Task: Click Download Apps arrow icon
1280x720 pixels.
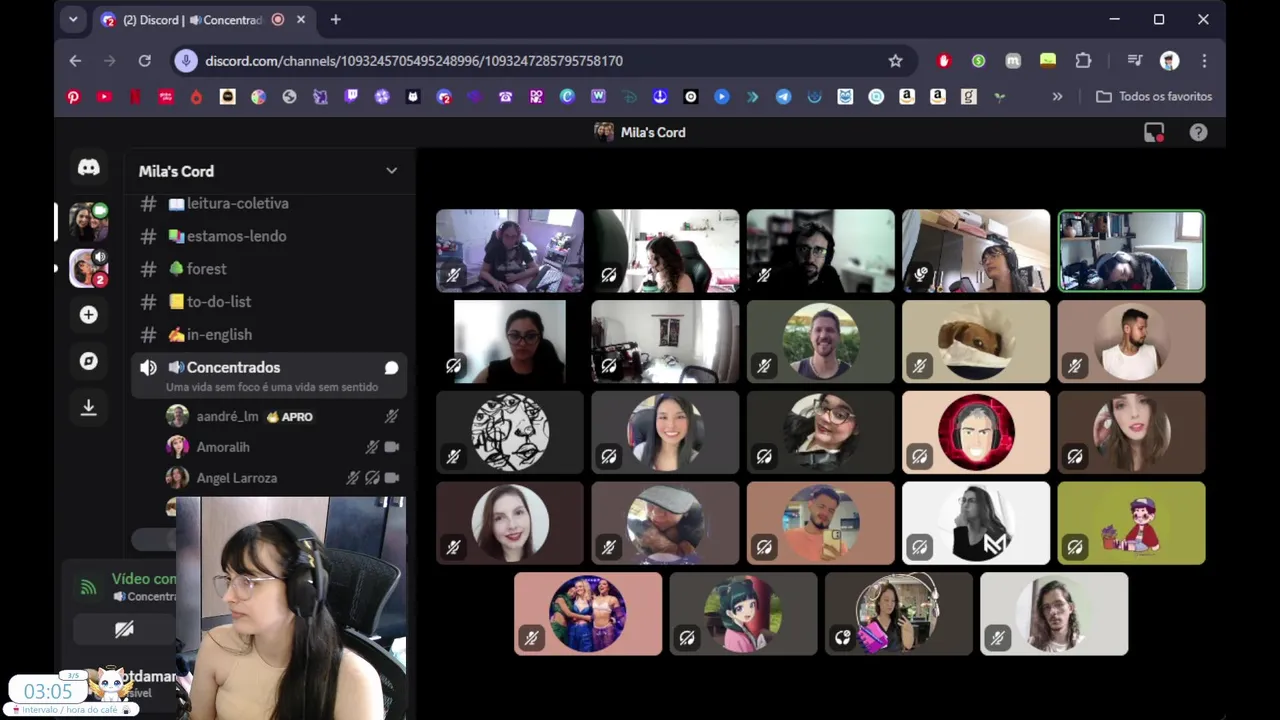Action: coord(89,407)
